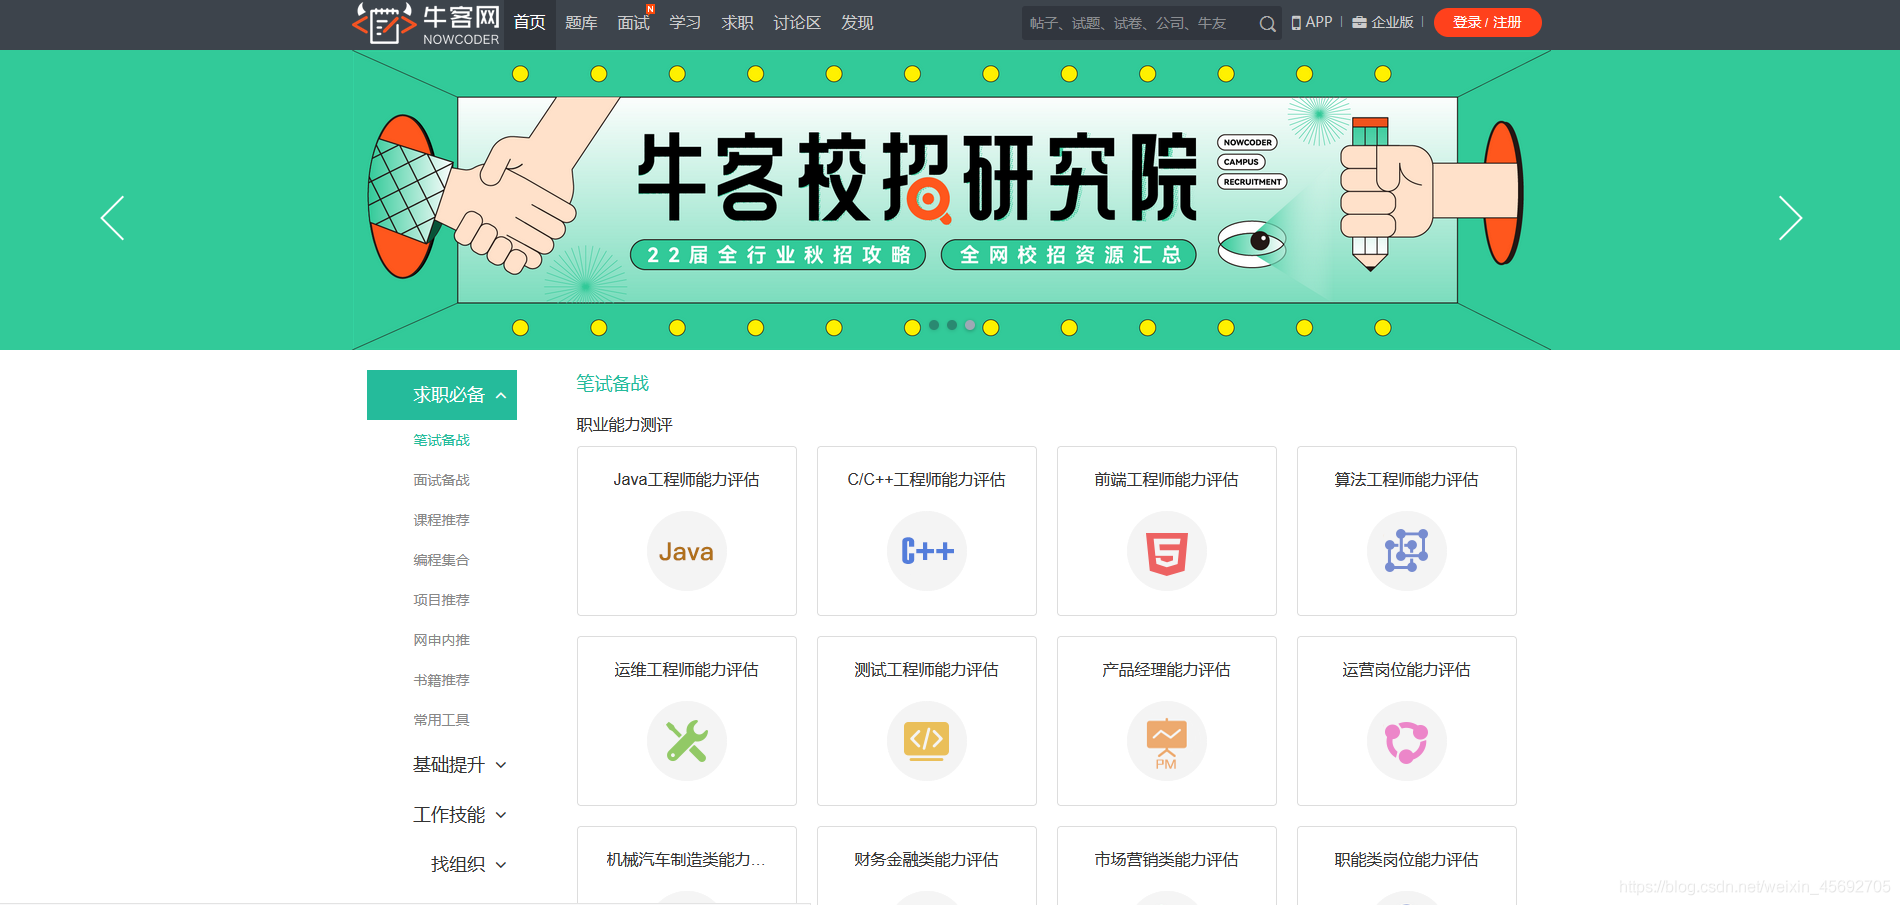Screen dimensions: 1900x905
Task: Open 运营岗位能力评估 card title
Action: (1406, 670)
